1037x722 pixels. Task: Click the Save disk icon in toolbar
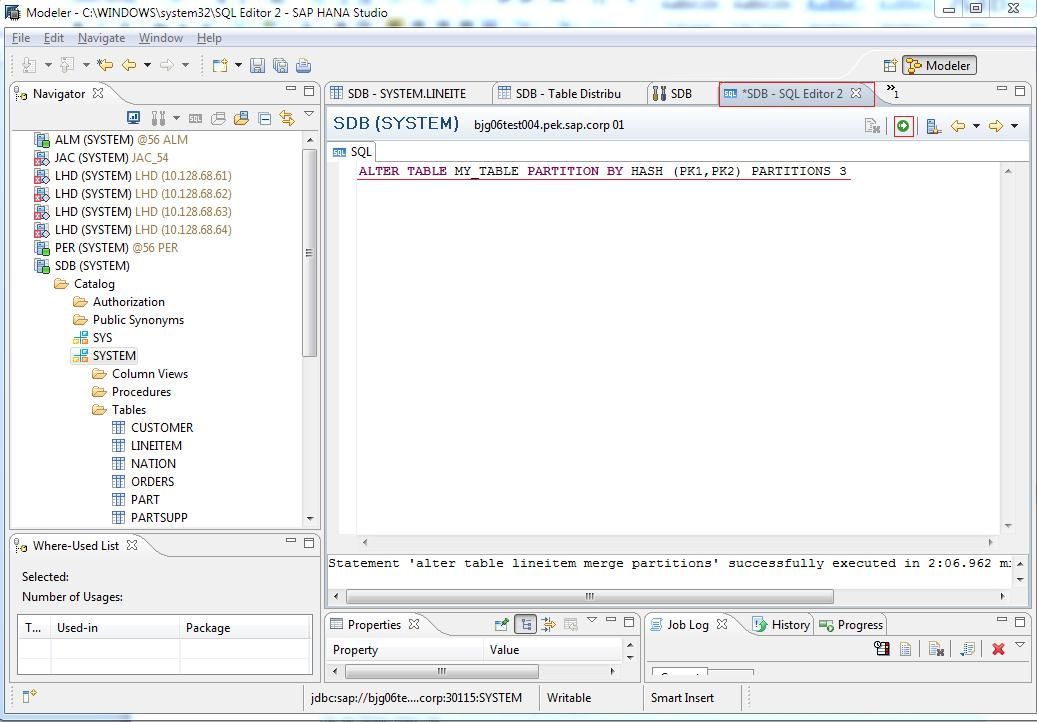point(257,65)
